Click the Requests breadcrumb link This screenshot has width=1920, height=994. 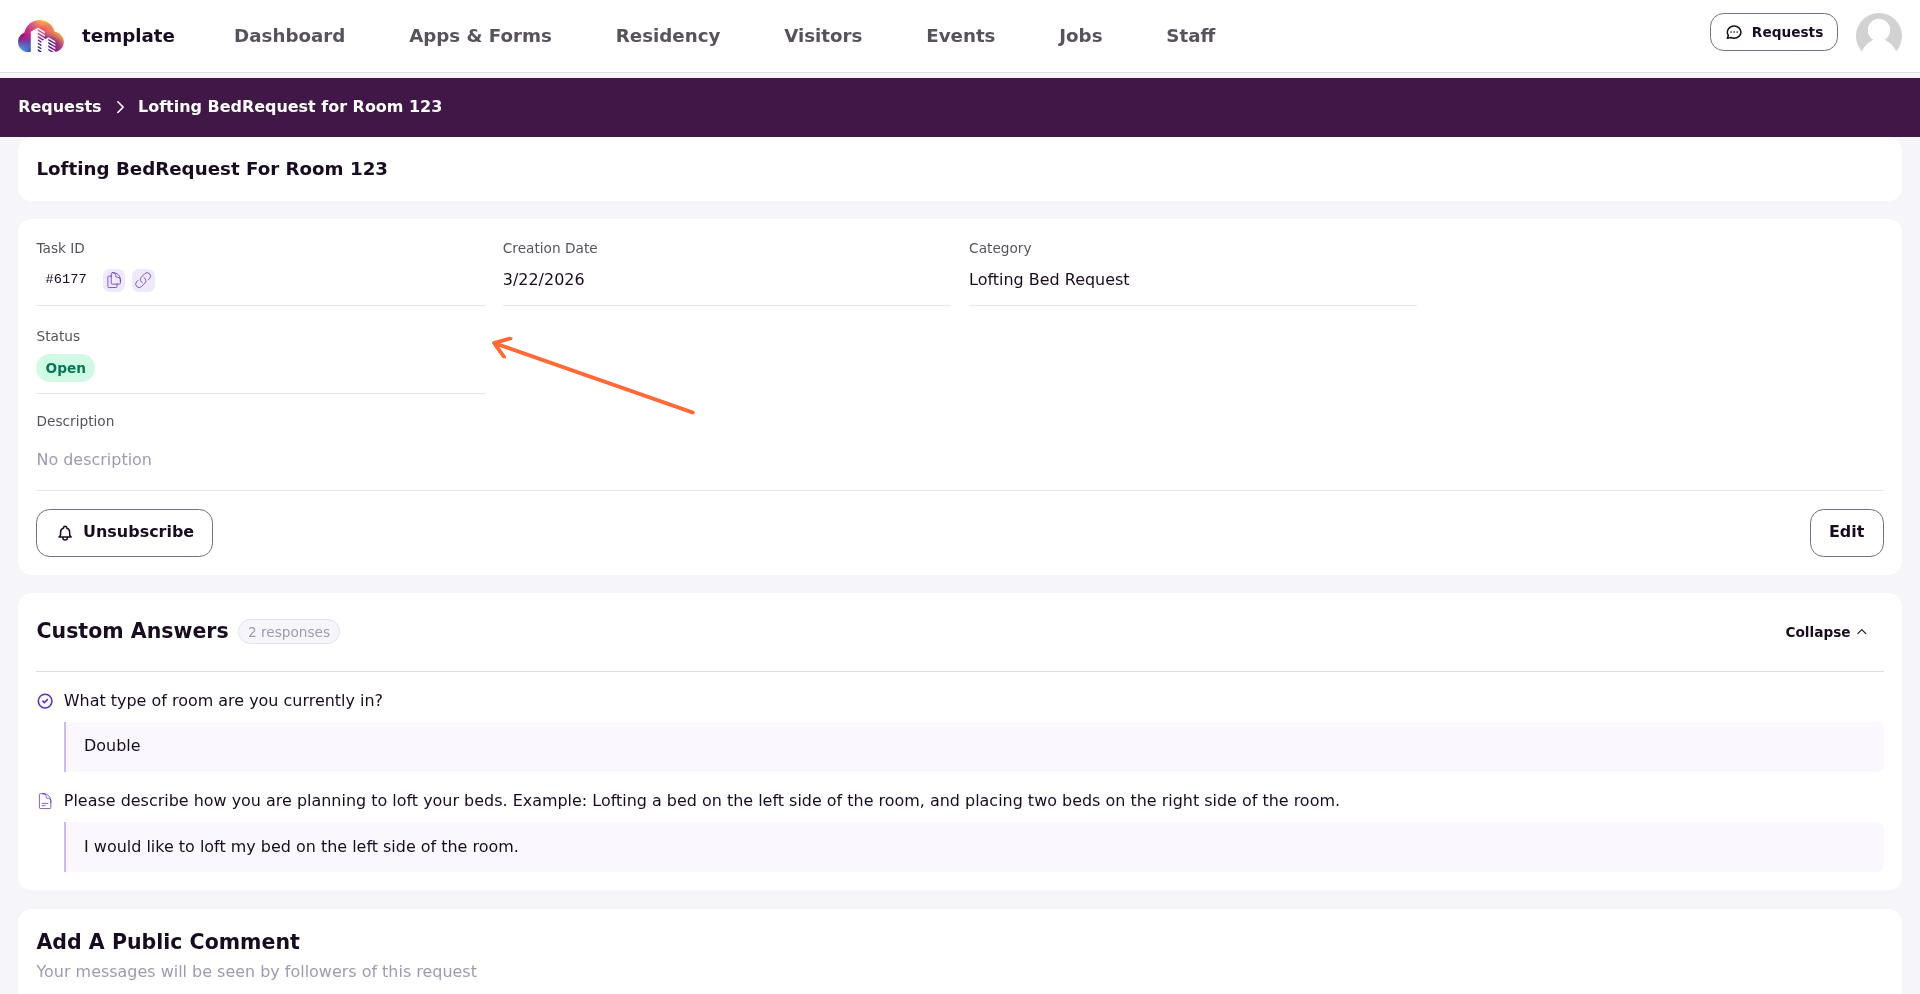click(x=60, y=107)
